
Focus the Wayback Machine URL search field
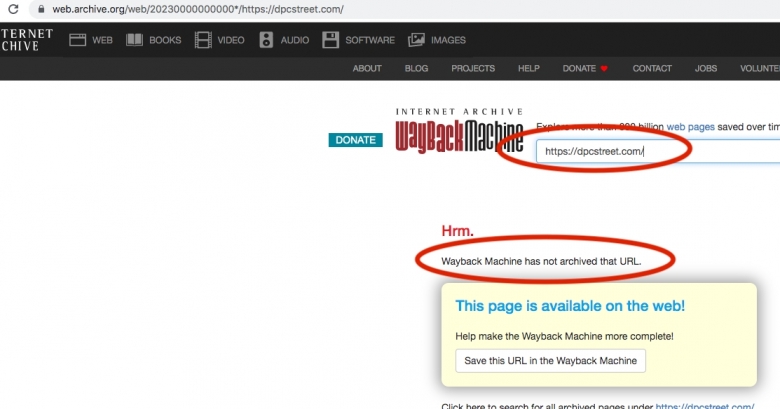point(658,151)
